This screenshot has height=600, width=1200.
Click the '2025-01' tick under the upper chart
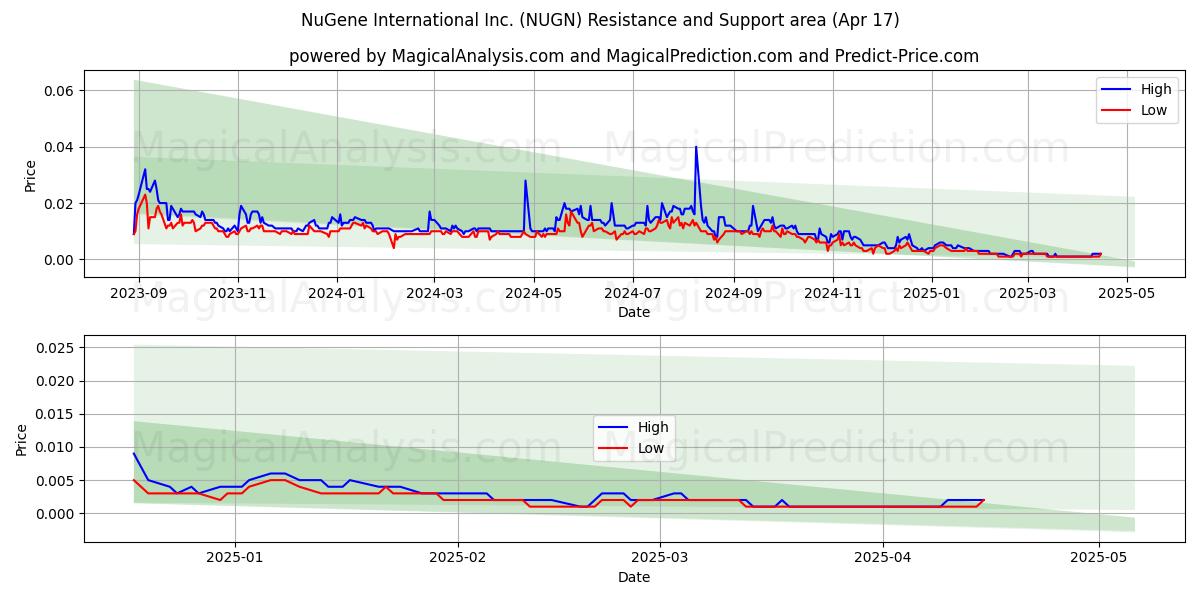point(931,293)
